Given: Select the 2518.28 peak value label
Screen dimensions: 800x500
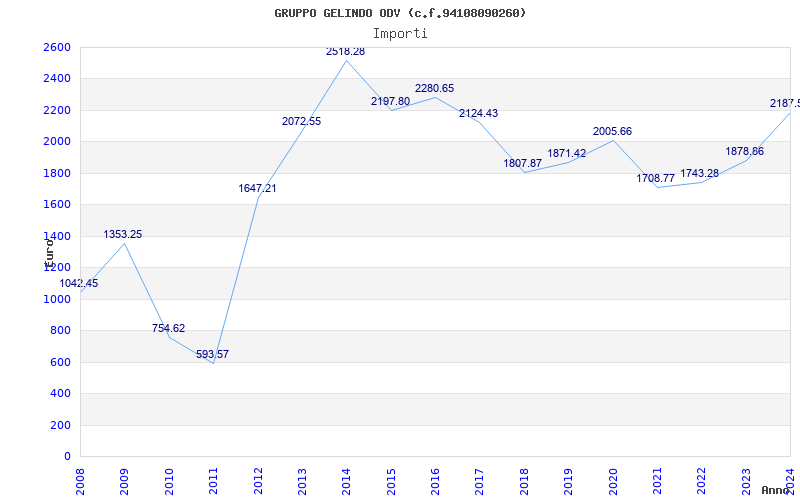Looking at the screenshot, I should [345, 52].
